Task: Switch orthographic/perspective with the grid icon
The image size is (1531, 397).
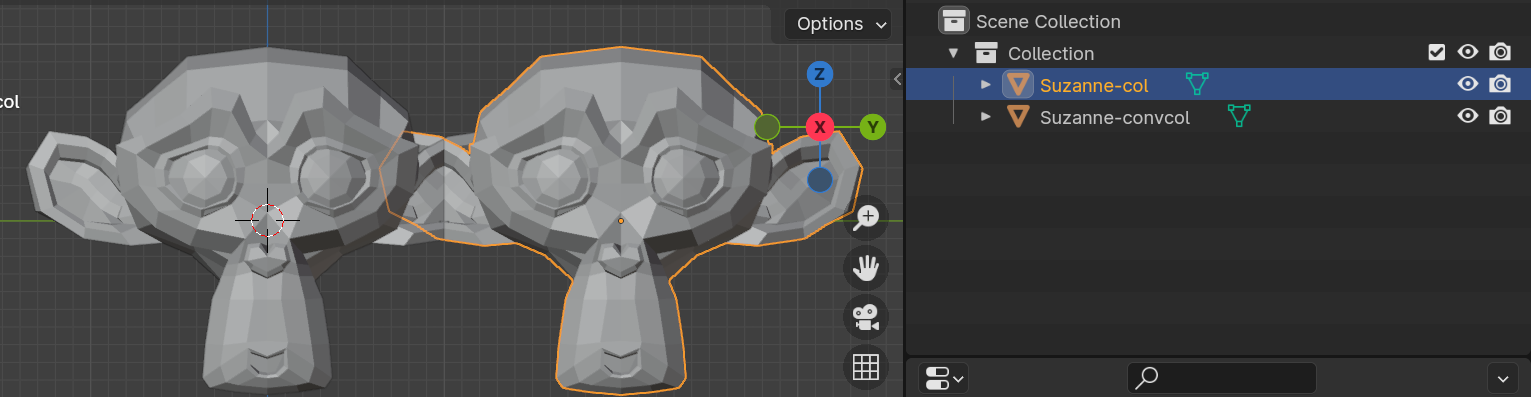Action: (x=865, y=367)
